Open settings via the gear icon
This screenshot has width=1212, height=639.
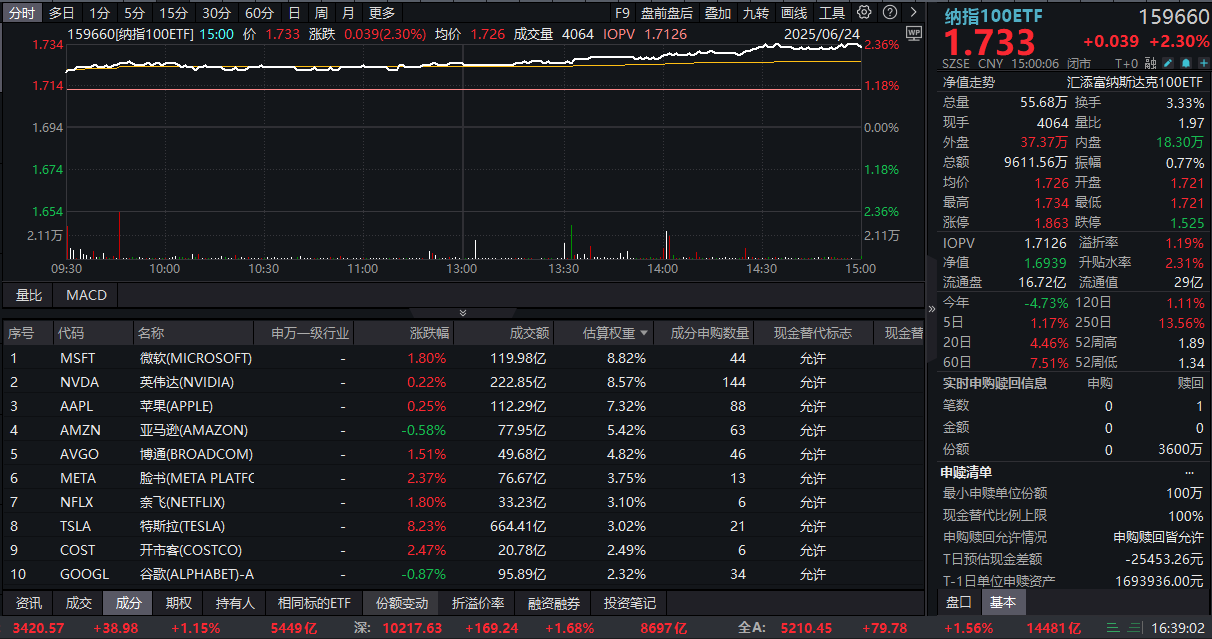point(863,13)
